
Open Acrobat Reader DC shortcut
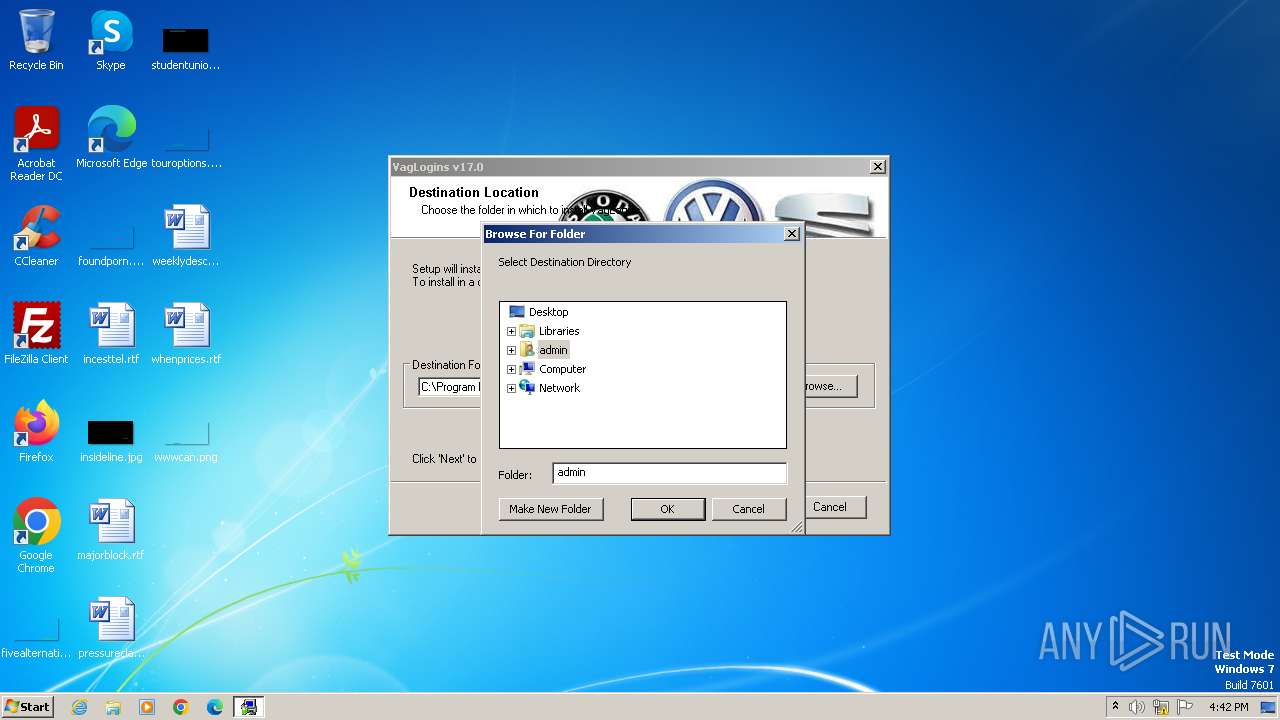coord(36,144)
